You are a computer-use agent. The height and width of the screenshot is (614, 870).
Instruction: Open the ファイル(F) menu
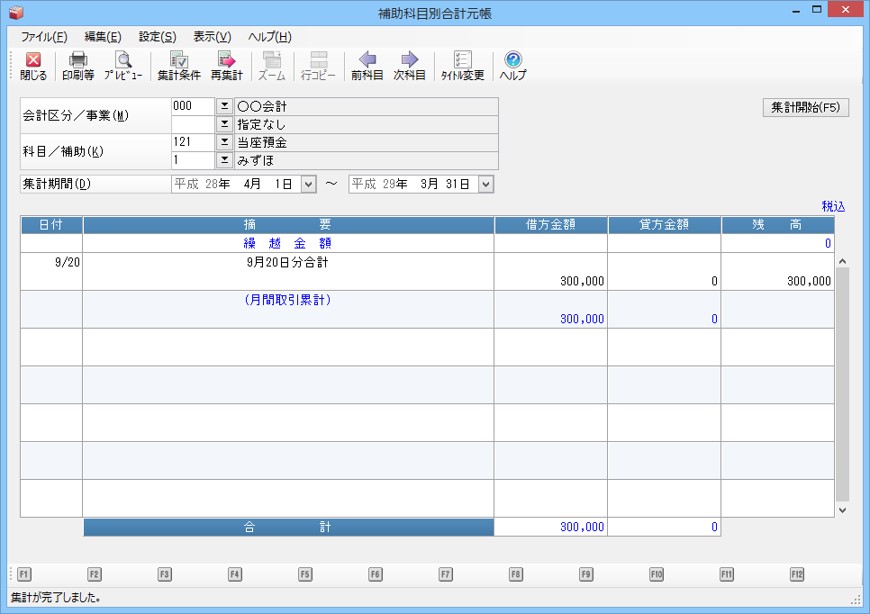[x=44, y=37]
